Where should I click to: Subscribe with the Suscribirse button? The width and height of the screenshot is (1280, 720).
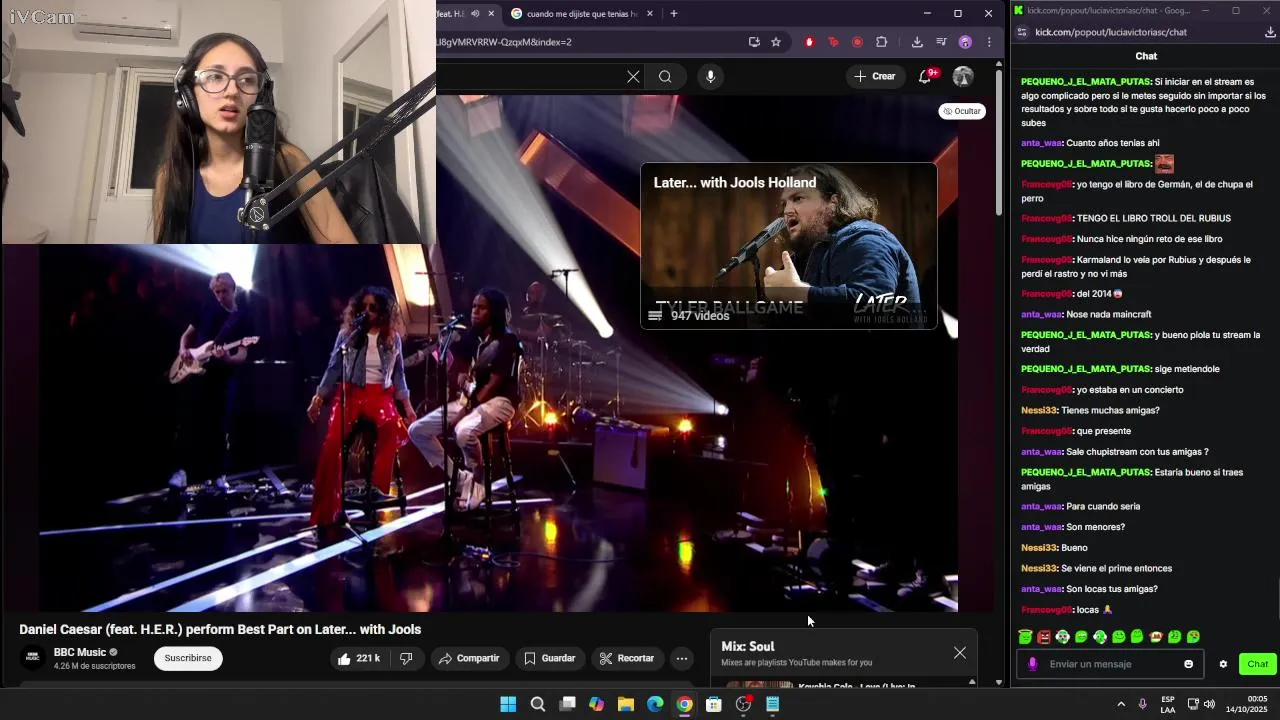coord(188,658)
